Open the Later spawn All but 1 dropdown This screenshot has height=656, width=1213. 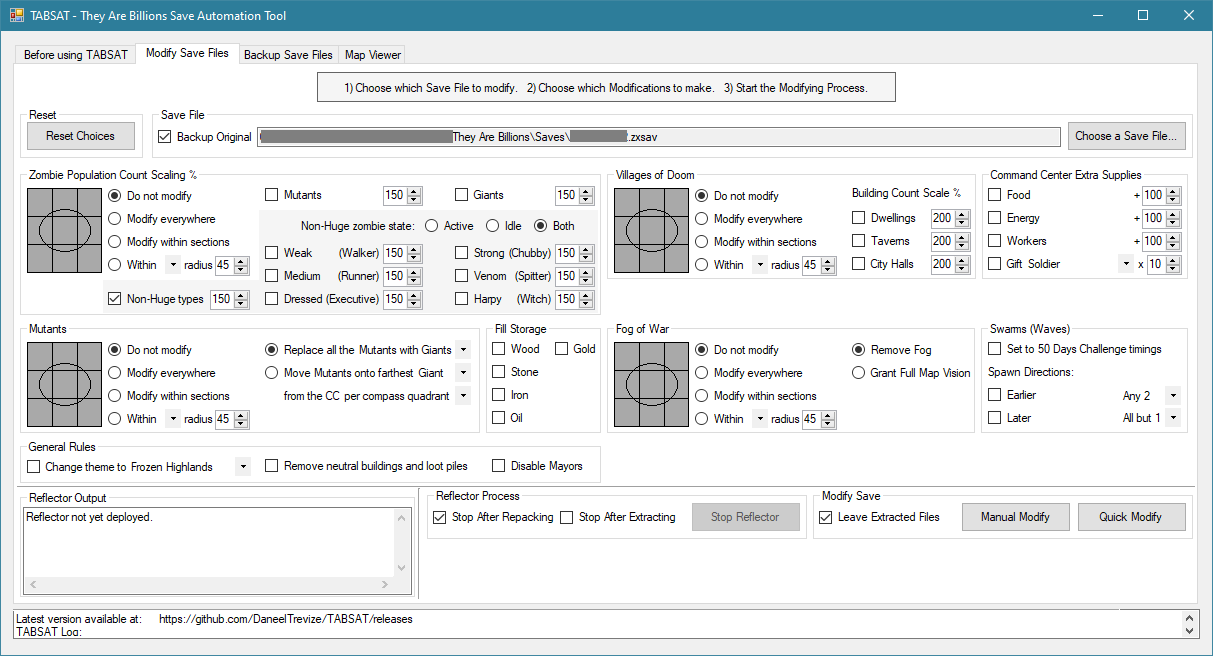(1173, 418)
